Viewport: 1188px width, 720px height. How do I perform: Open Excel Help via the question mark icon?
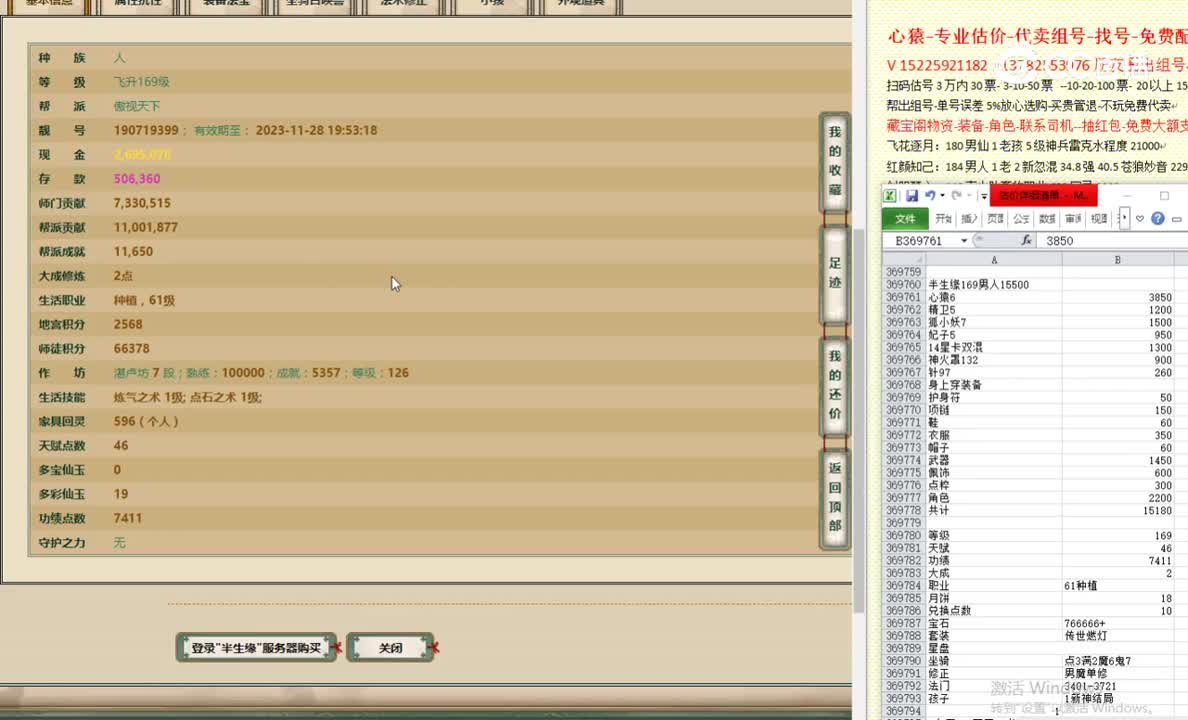click(x=1157, y=218)
